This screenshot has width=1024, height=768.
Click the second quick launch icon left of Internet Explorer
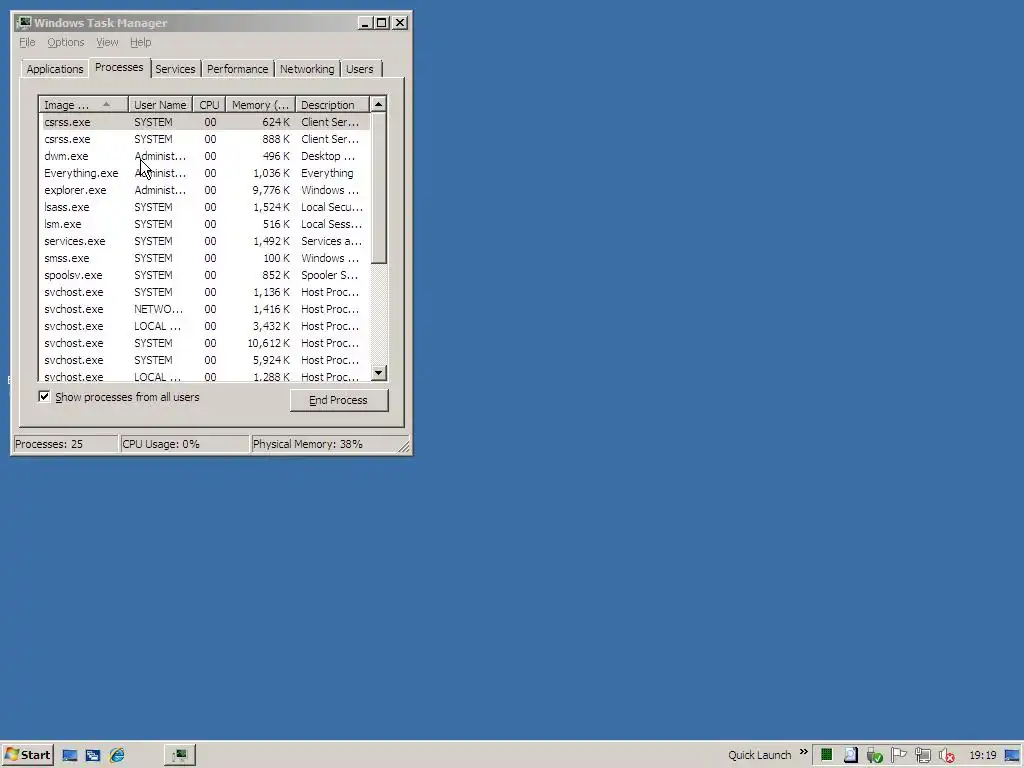pos(93,755)
